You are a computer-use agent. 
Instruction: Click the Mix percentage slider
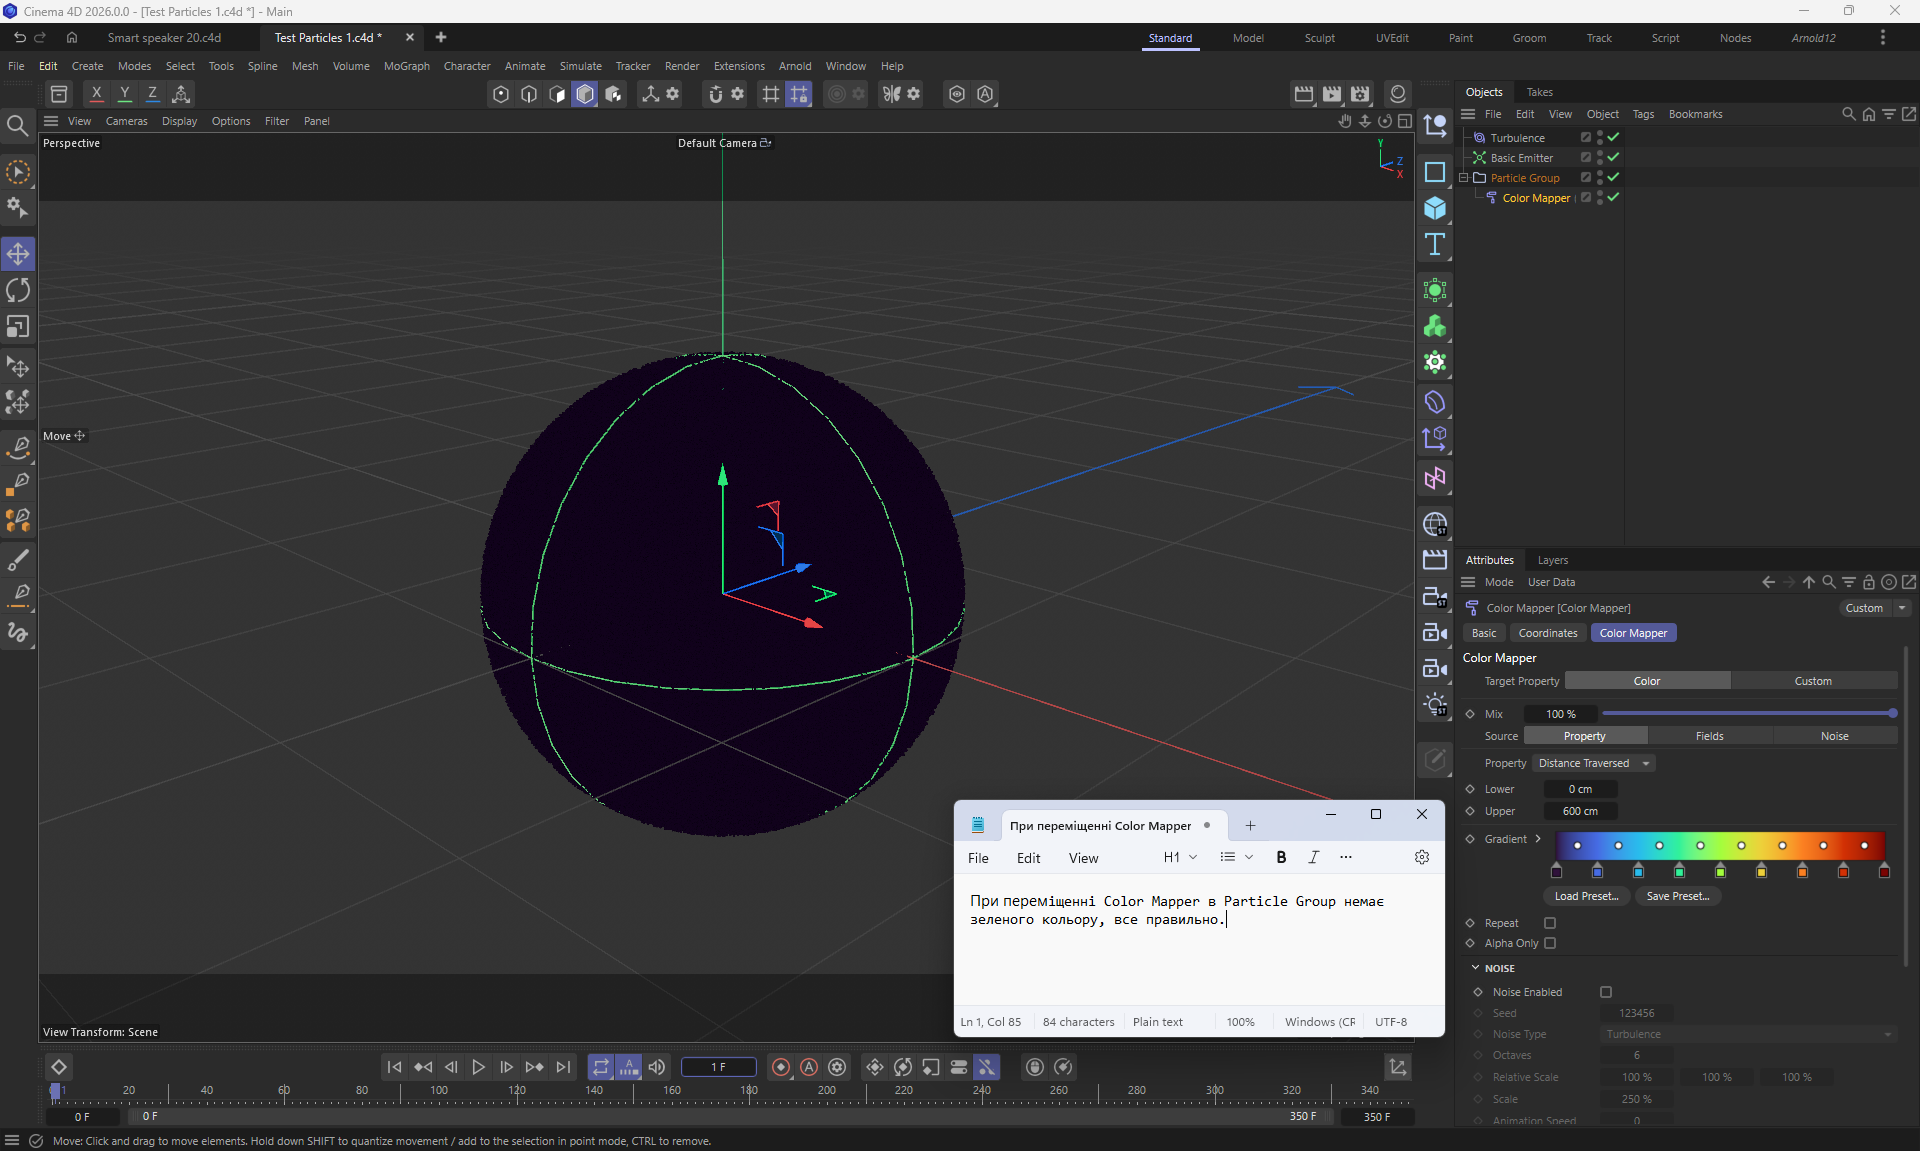click(1747, 714)
